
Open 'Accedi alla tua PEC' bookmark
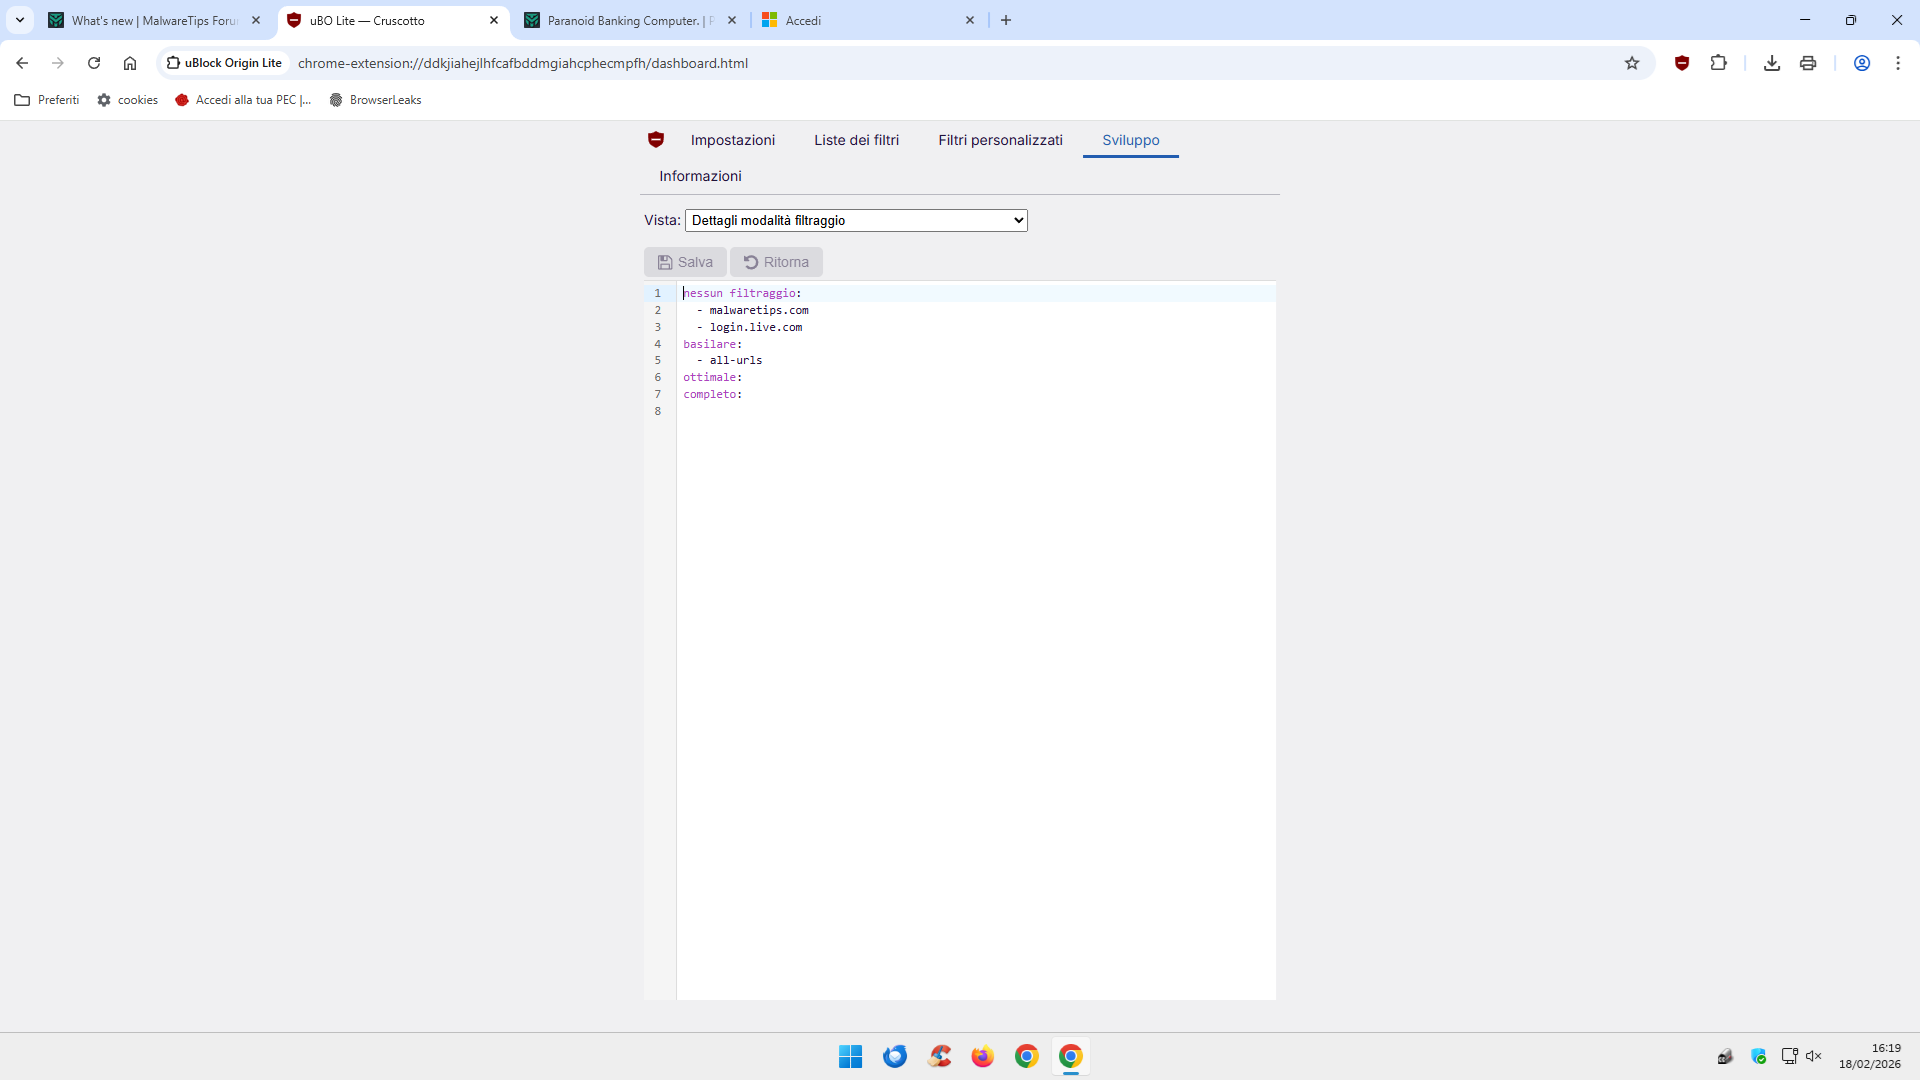coord(243,100)
